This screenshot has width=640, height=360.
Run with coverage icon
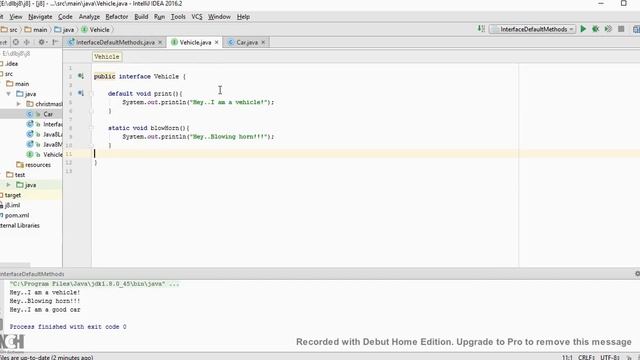(x=608, y=29)
